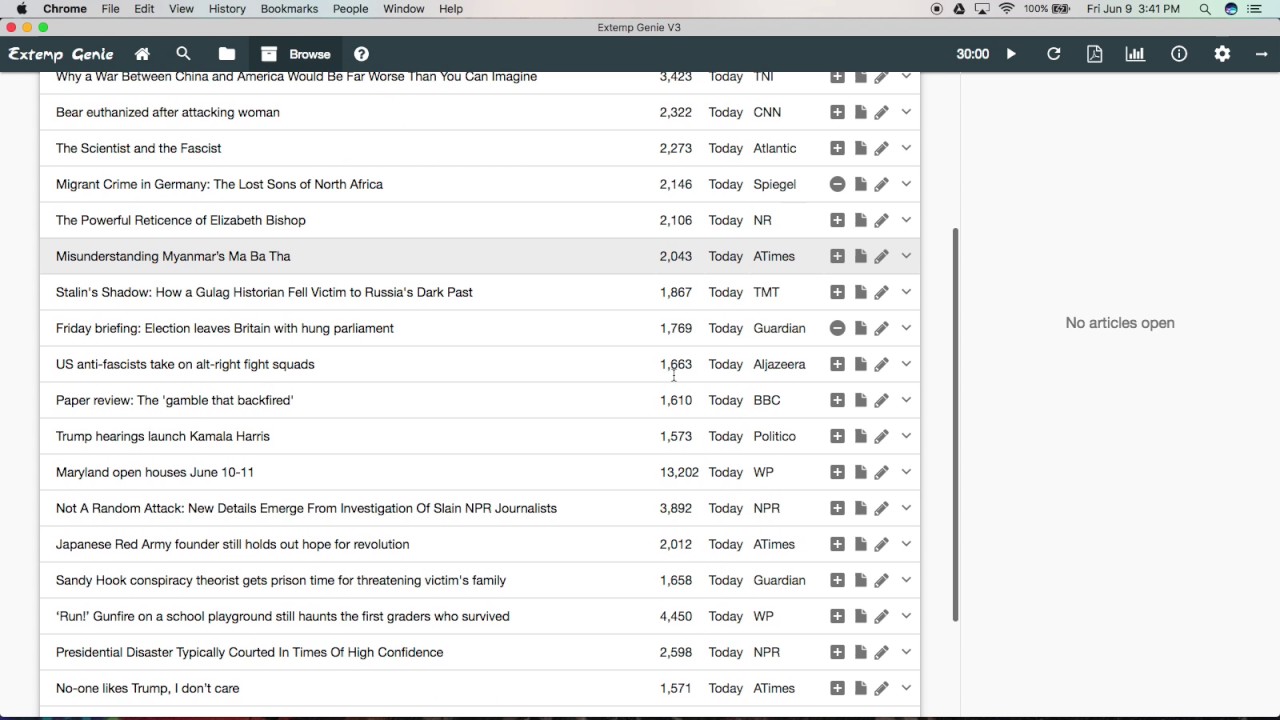
Task: Expand 'Trump hearings launch Kamala Harris' chevron
Action: tap(906, 436)
